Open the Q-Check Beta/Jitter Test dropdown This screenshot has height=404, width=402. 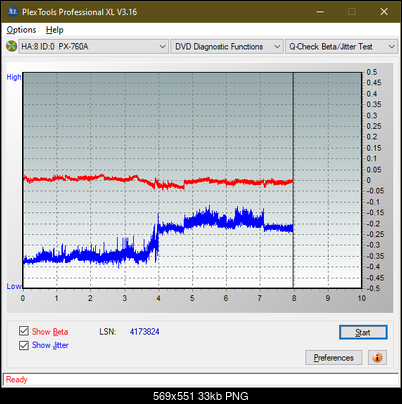tap(341, 47)
